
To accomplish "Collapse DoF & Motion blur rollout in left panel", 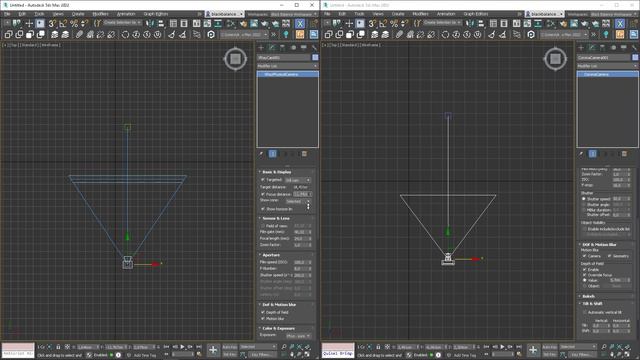I will 279,305.
